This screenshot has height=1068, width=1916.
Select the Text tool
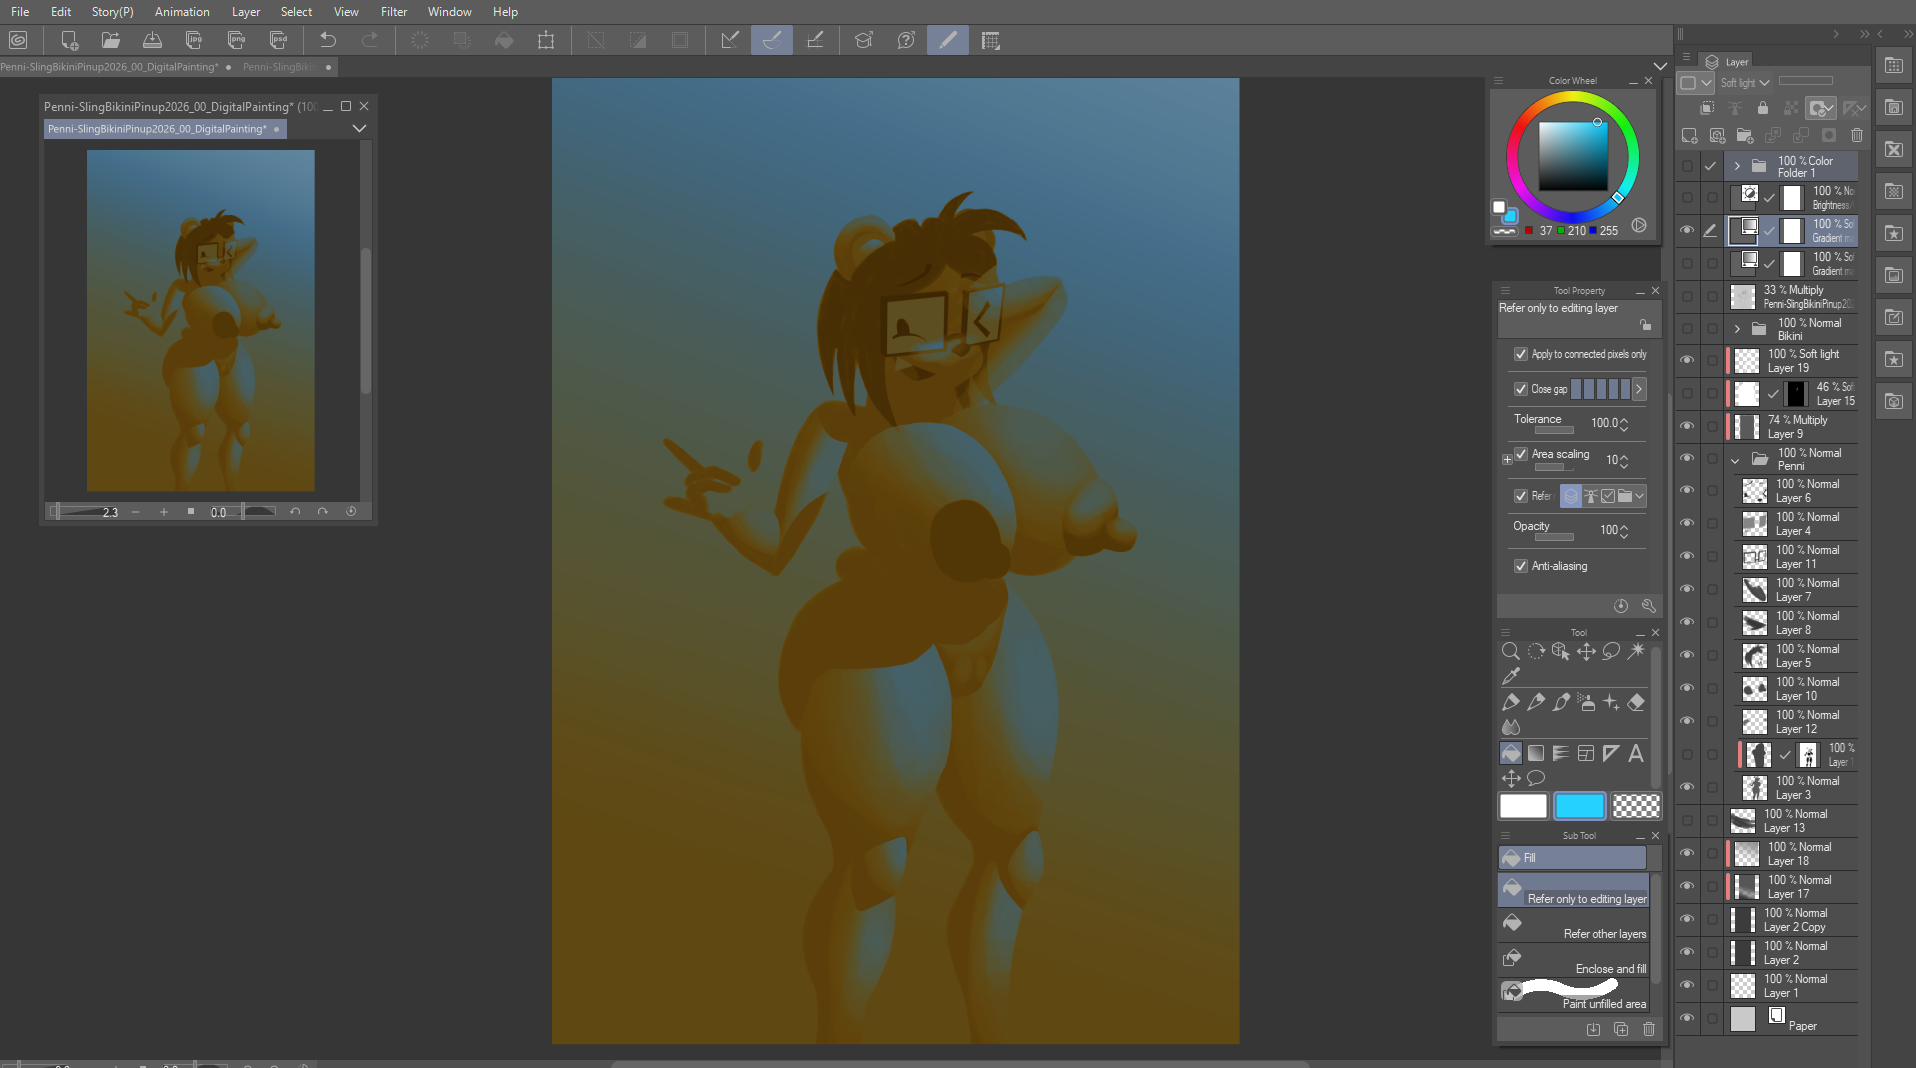(1636, 753)
